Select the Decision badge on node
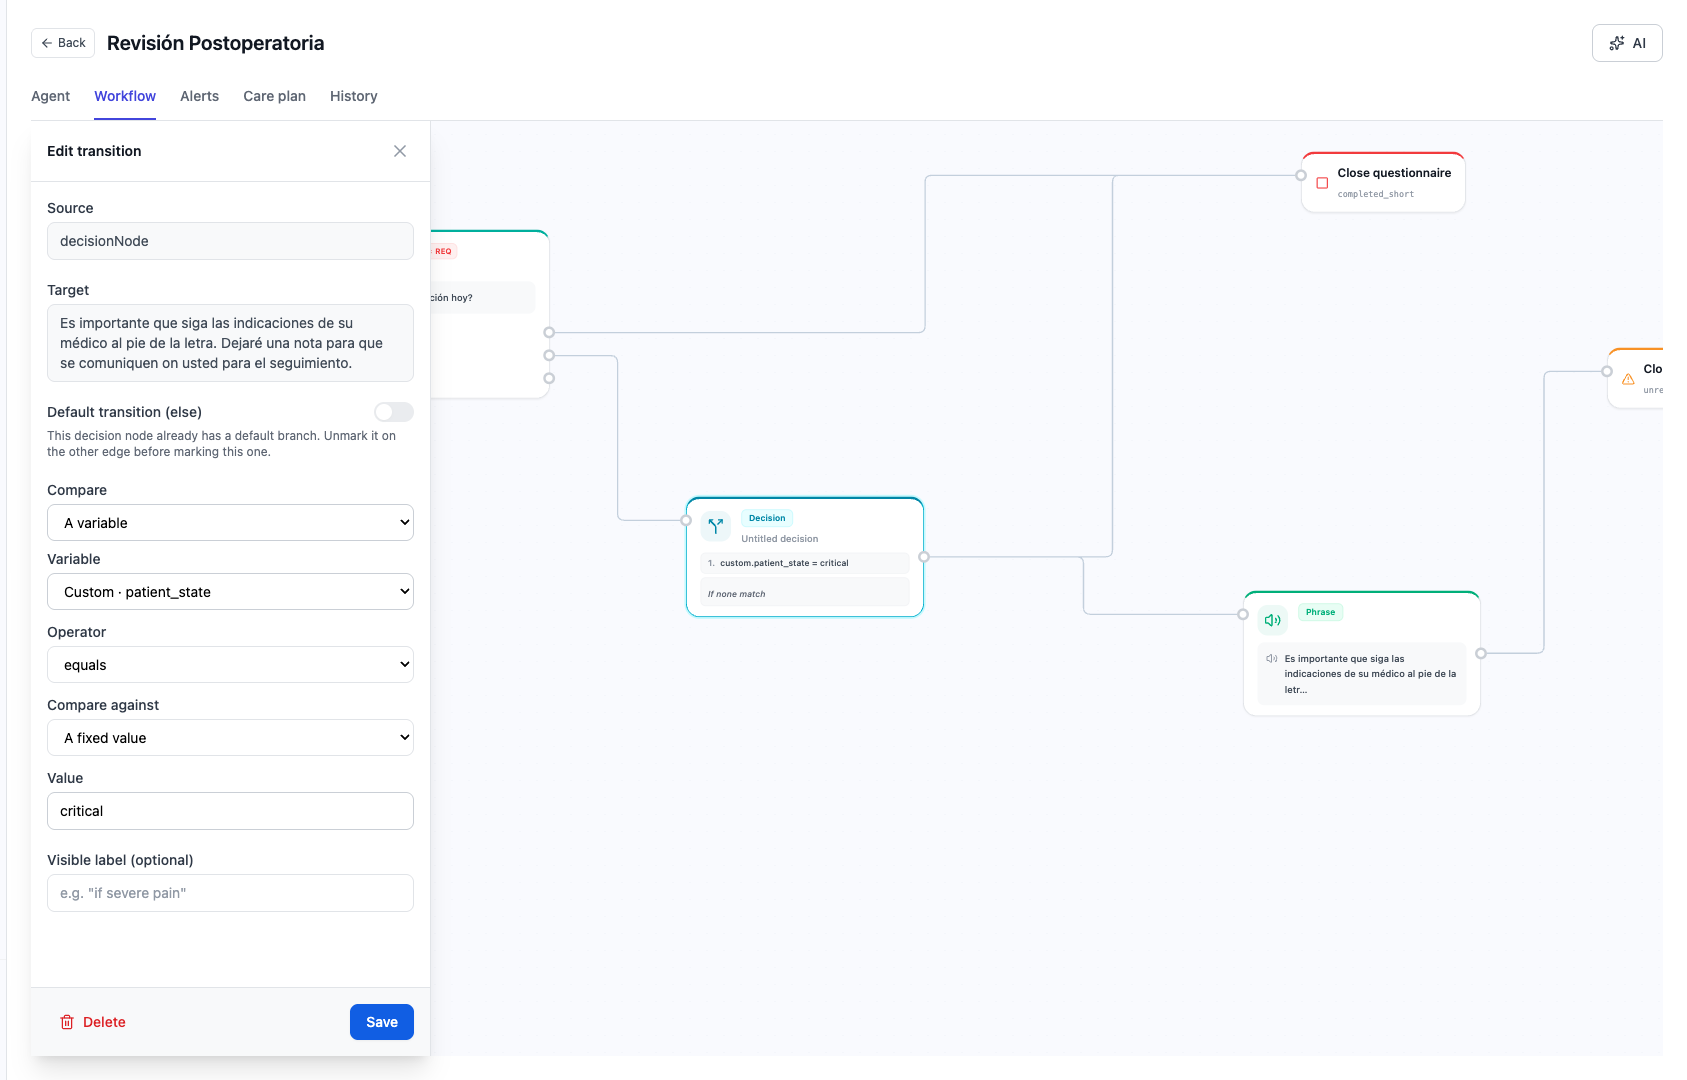This screenshot has width=1687, height=1080. click(767, 518)
